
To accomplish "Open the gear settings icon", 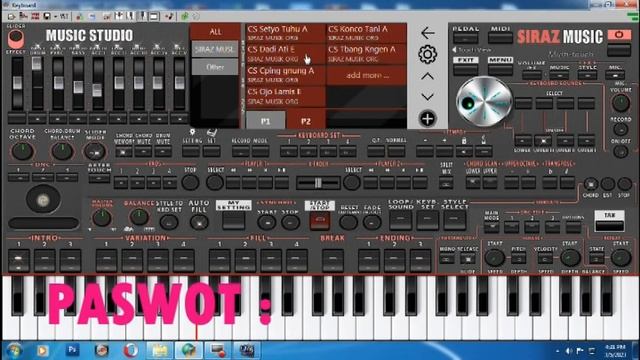I will pos(427,54).
